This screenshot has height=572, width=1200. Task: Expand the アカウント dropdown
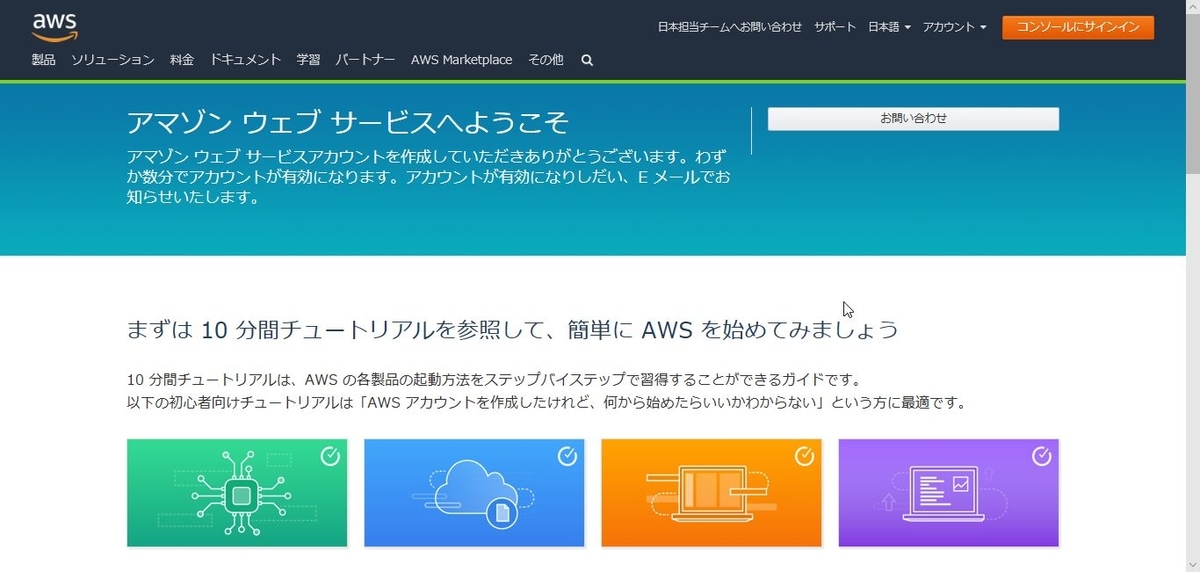pos(954,27)
